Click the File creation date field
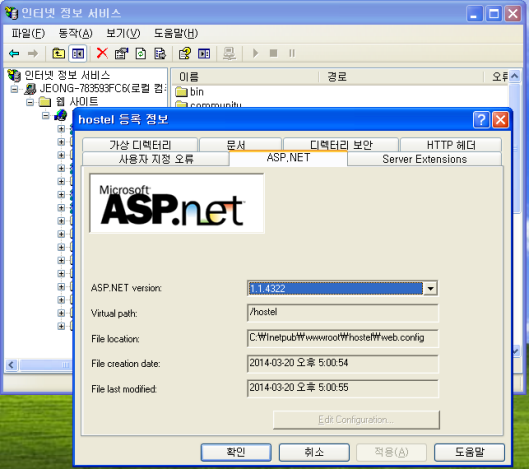This screenshot has width=529, height=469. click(343, 363)
